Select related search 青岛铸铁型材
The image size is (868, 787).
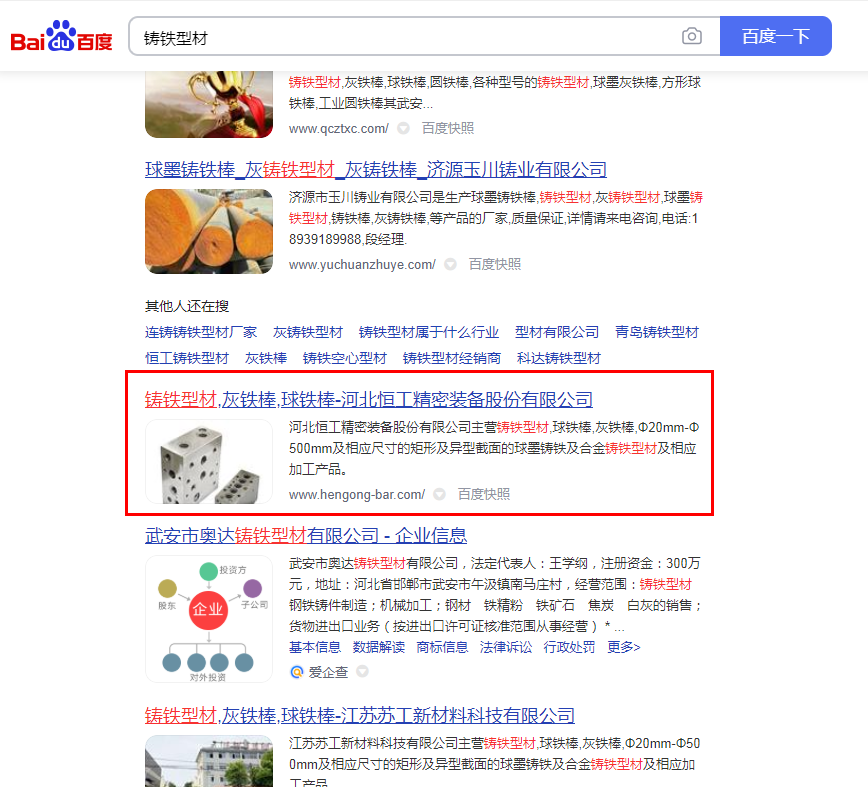coord(657,332)
